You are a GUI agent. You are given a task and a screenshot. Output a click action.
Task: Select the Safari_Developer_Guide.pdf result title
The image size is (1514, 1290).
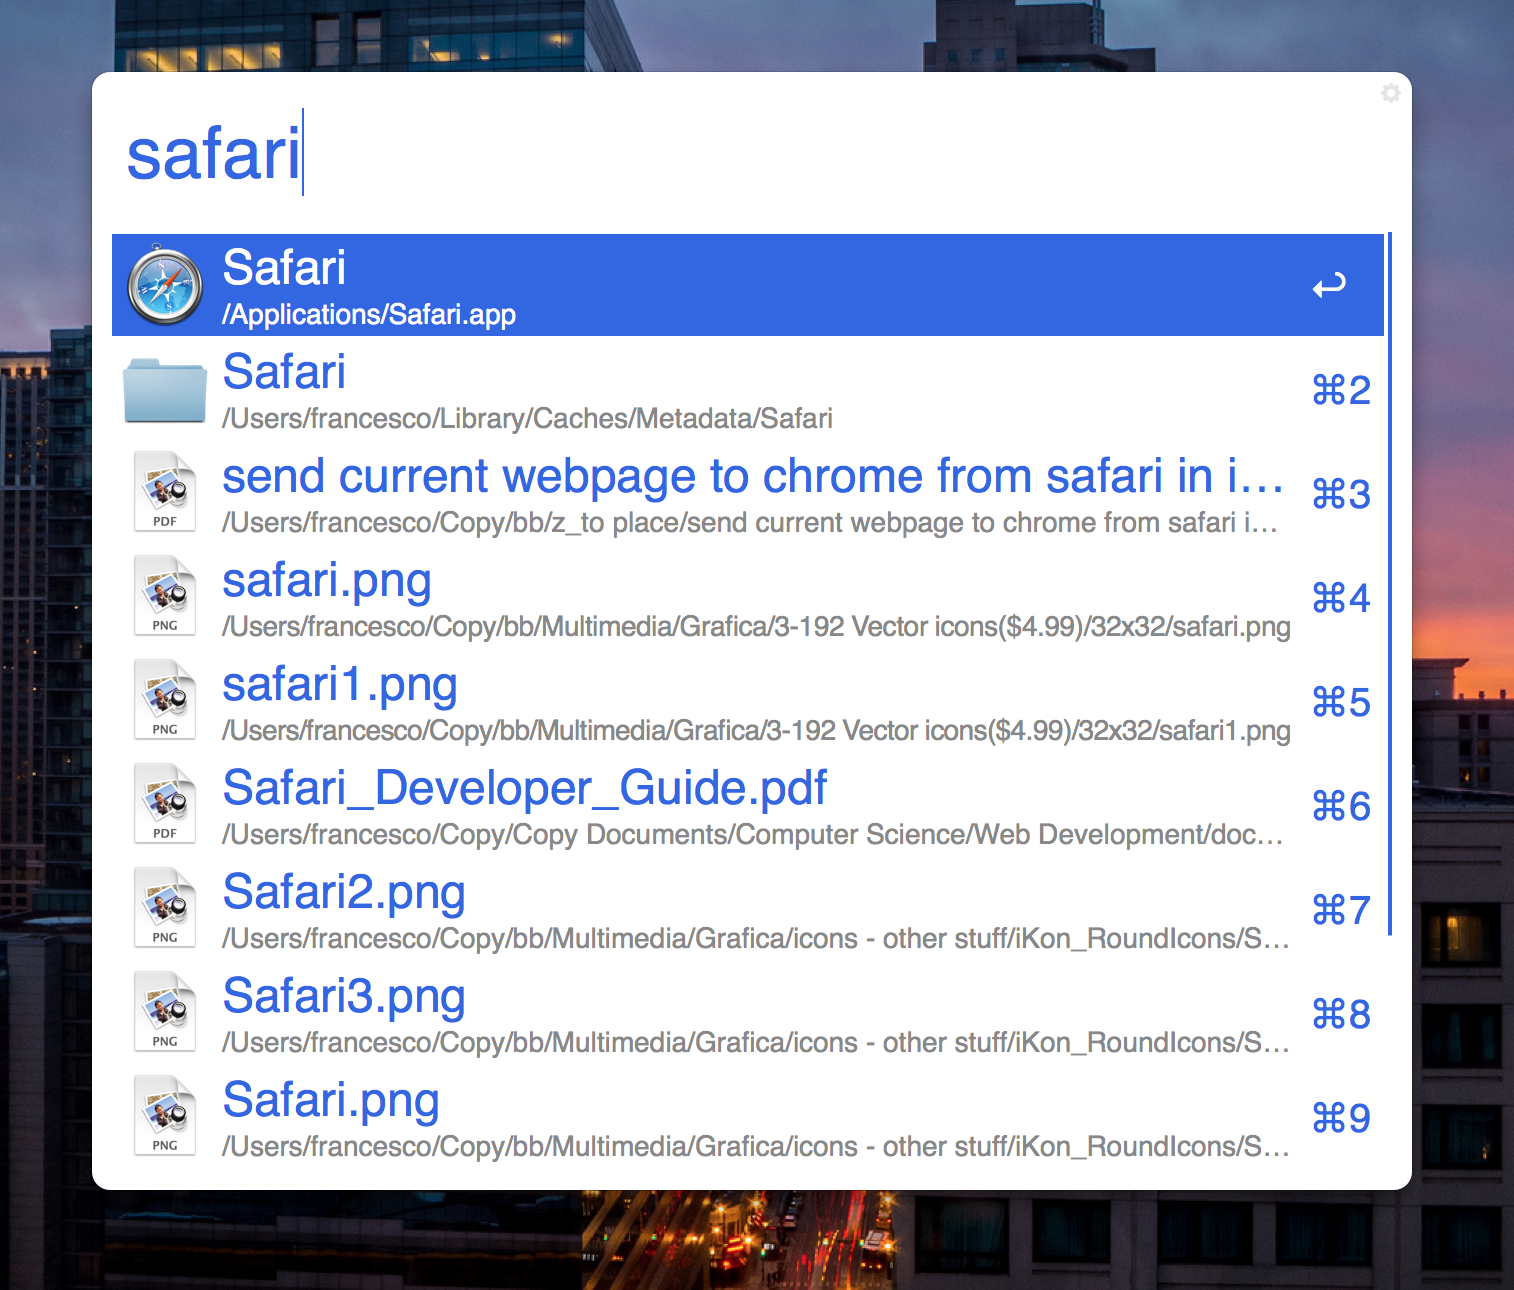point(524,789)
